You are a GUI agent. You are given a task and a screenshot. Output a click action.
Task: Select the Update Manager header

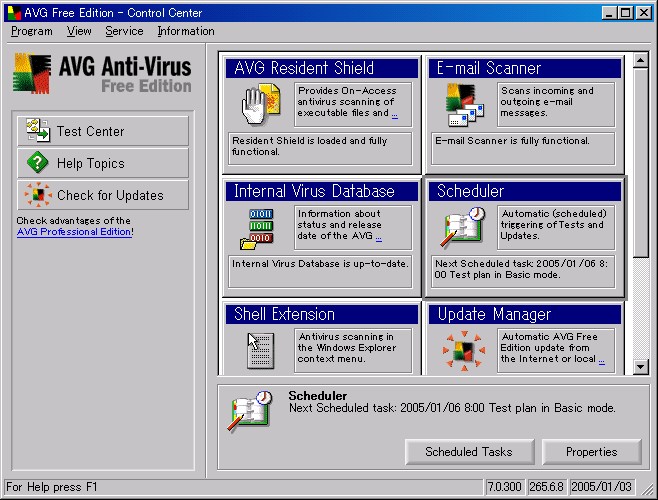coord(525,314)
